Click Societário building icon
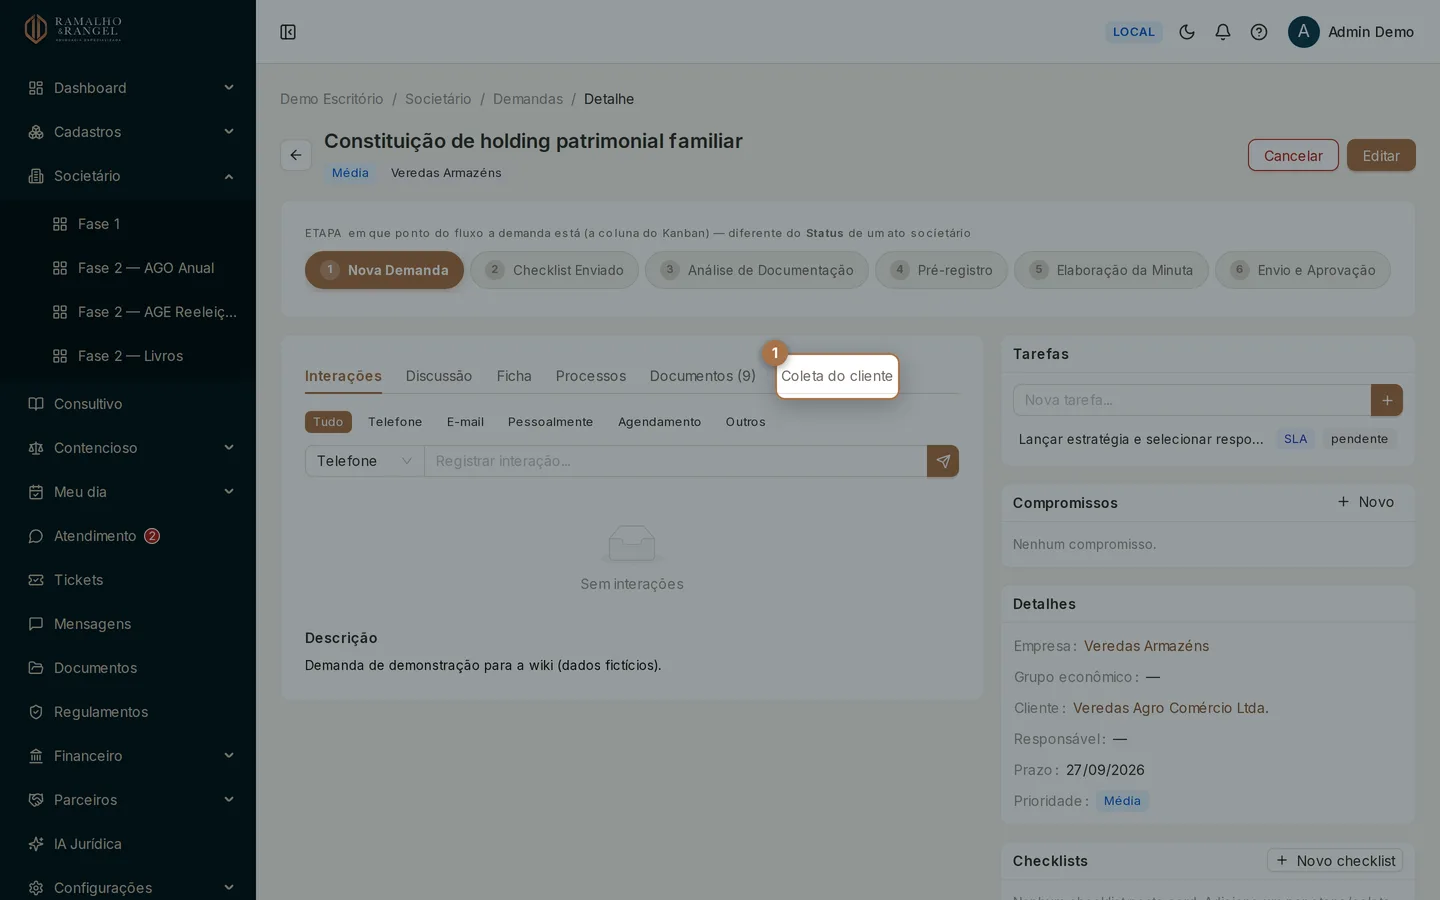The height and width of the screenshot is (900, 1440). coord(36,176)
